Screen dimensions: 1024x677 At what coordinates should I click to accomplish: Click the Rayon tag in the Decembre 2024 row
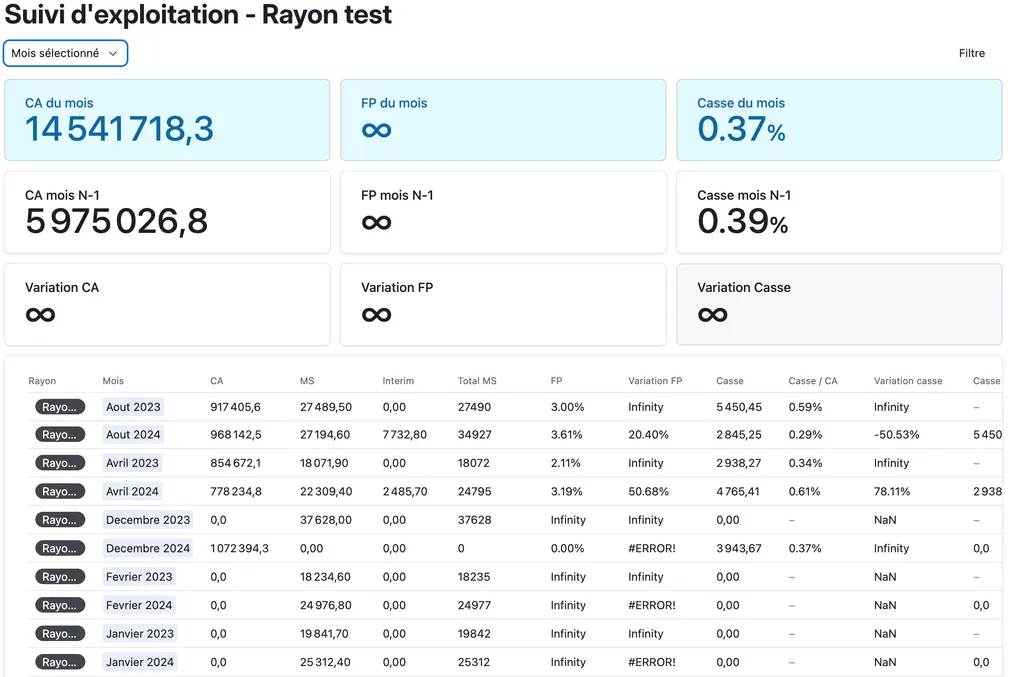point(59,548)
